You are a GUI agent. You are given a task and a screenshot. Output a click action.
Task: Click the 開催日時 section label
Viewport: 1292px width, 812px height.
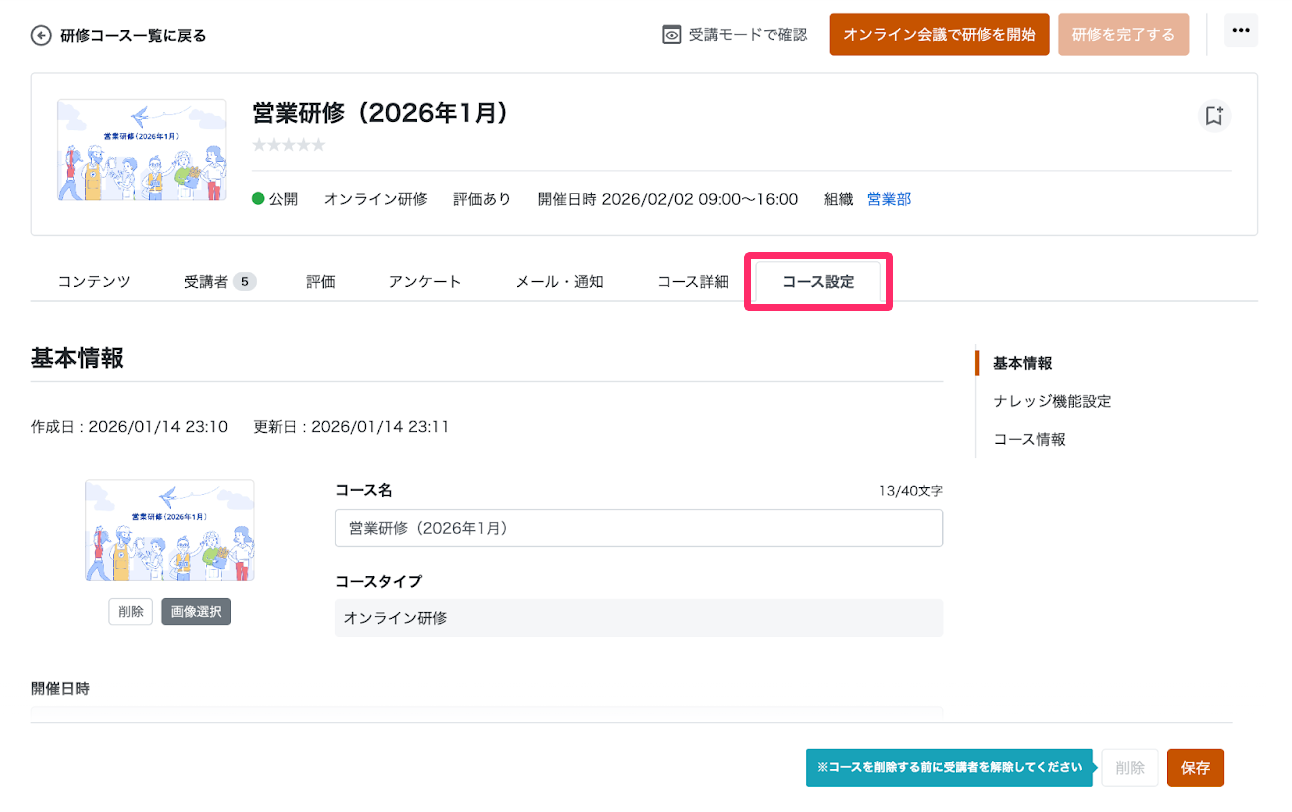60,688
